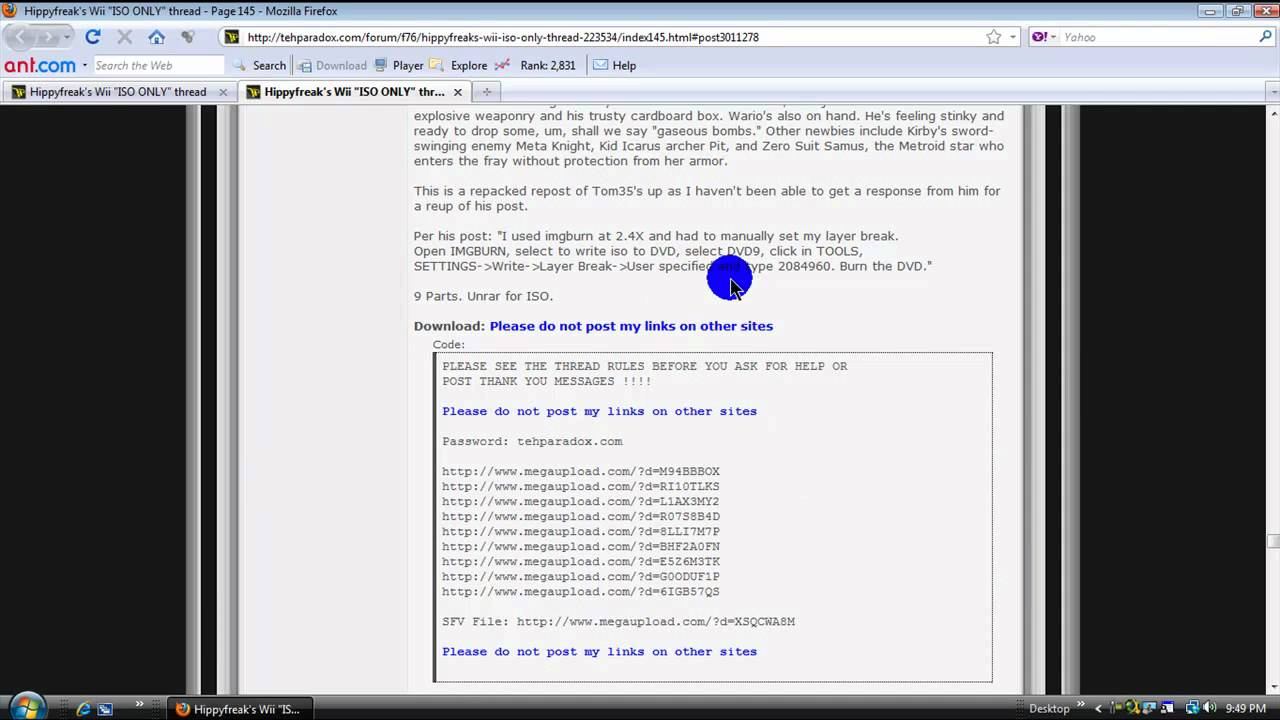The width and height of the screenshot is (1280, 720).
Task: Click the ant.com Download button
Action: click(x=333, y=65)
